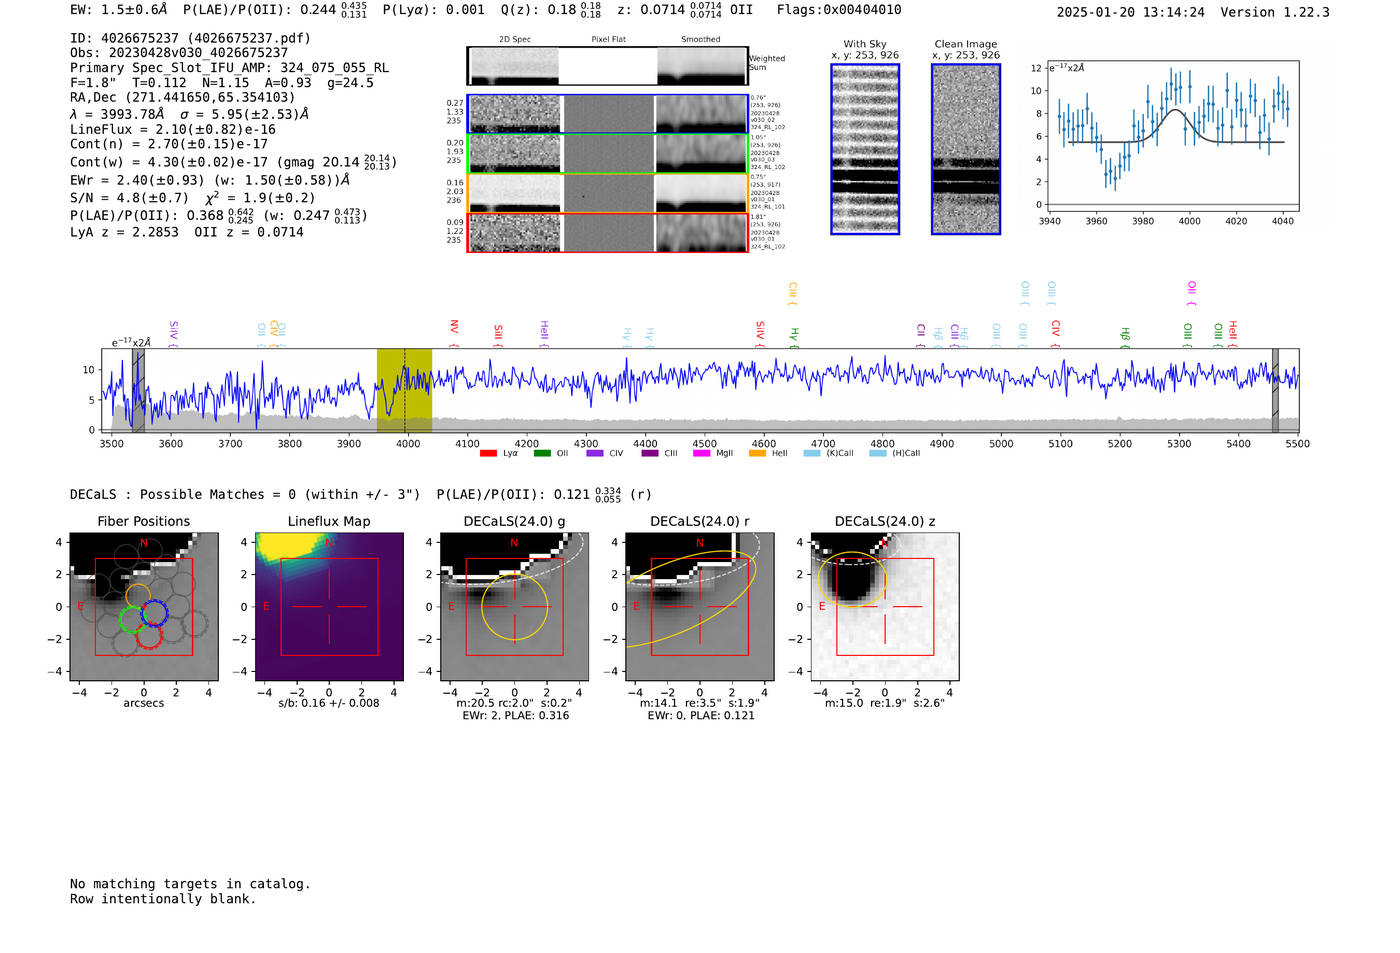This screenshot has height=953, width=1400.
Task: Click the gray hatched band near 5460
Action: [x=1275, y=390]
